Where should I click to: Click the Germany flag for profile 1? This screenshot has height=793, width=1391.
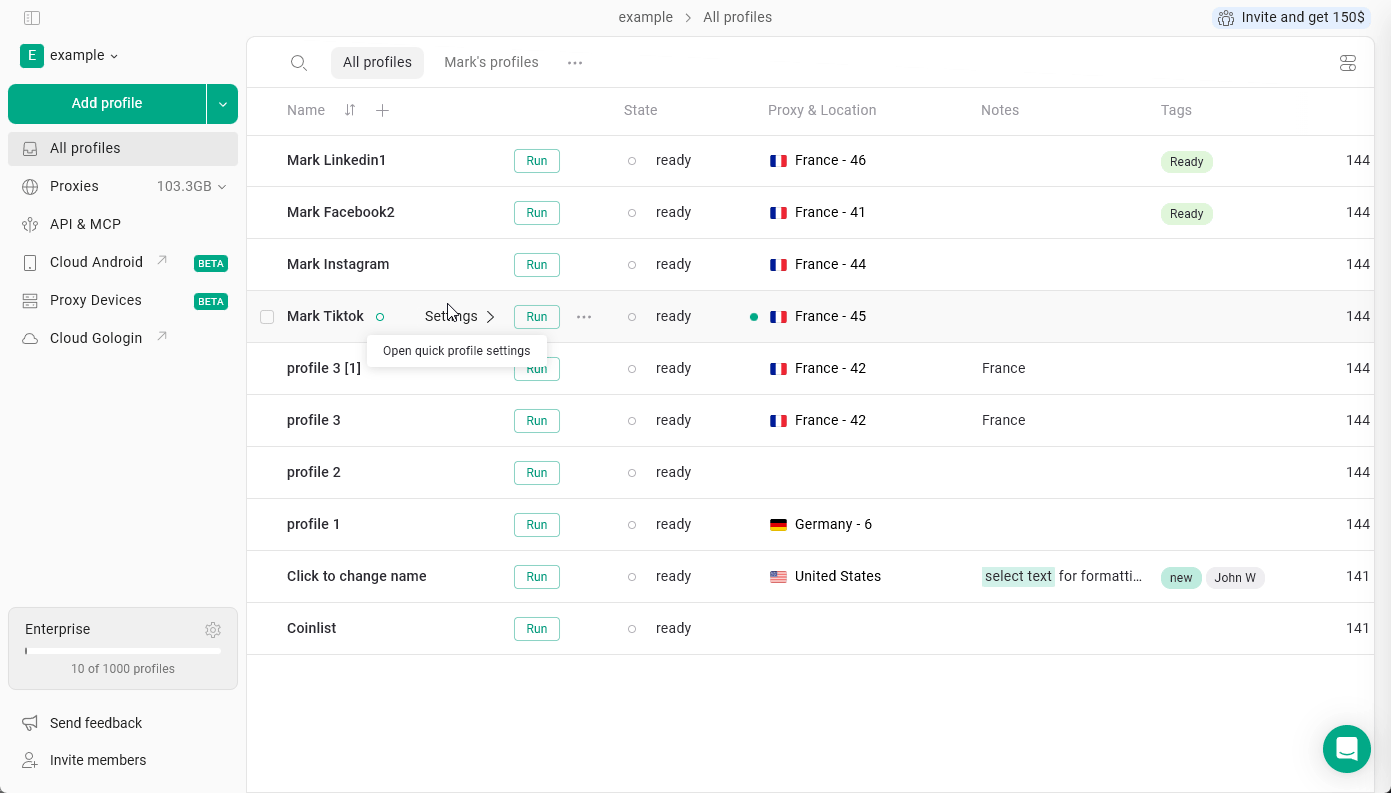778,525
